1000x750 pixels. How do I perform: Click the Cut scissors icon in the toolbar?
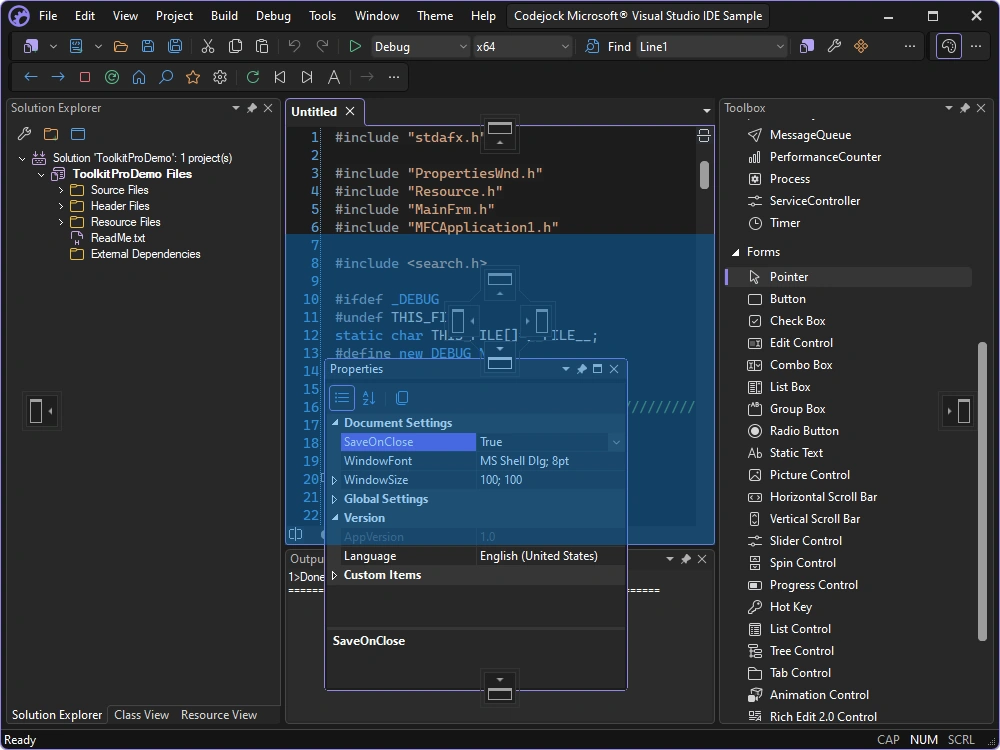(208, 47)
